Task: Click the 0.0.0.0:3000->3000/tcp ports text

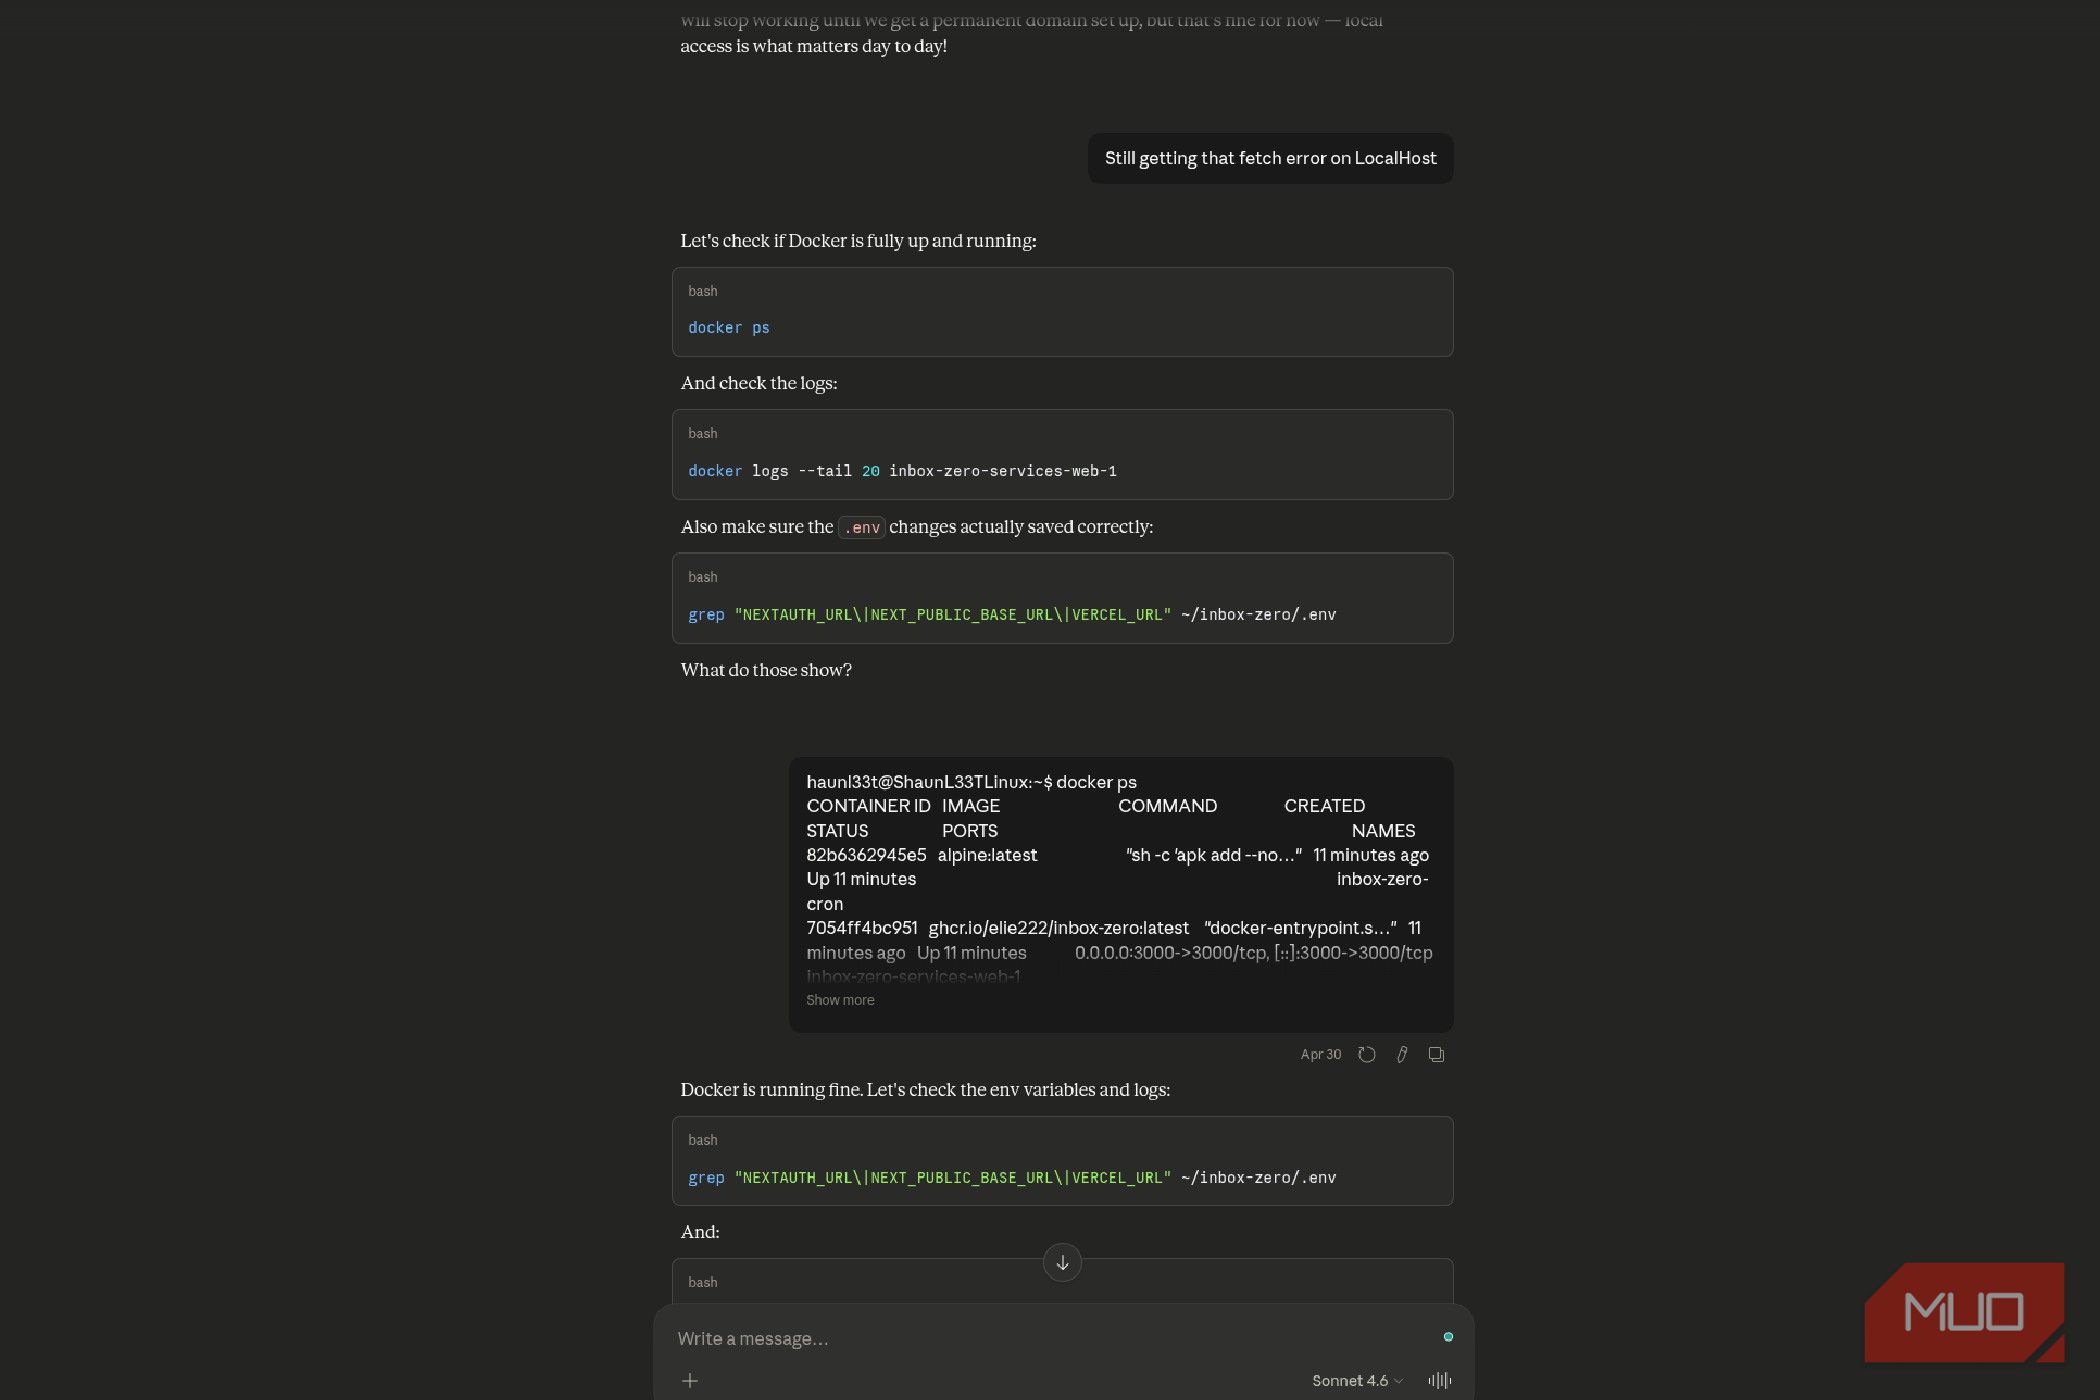Action: [x=1170, y=953]
